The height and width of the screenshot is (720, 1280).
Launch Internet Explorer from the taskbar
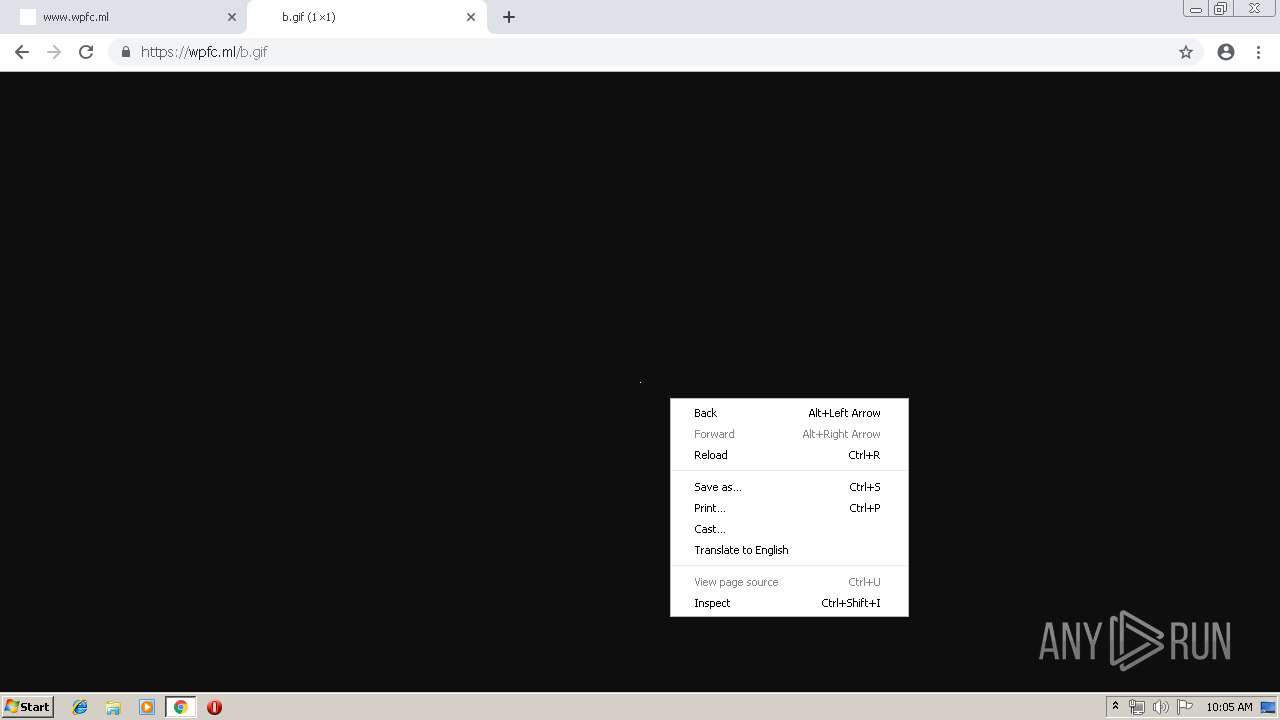tap(80, 707)
